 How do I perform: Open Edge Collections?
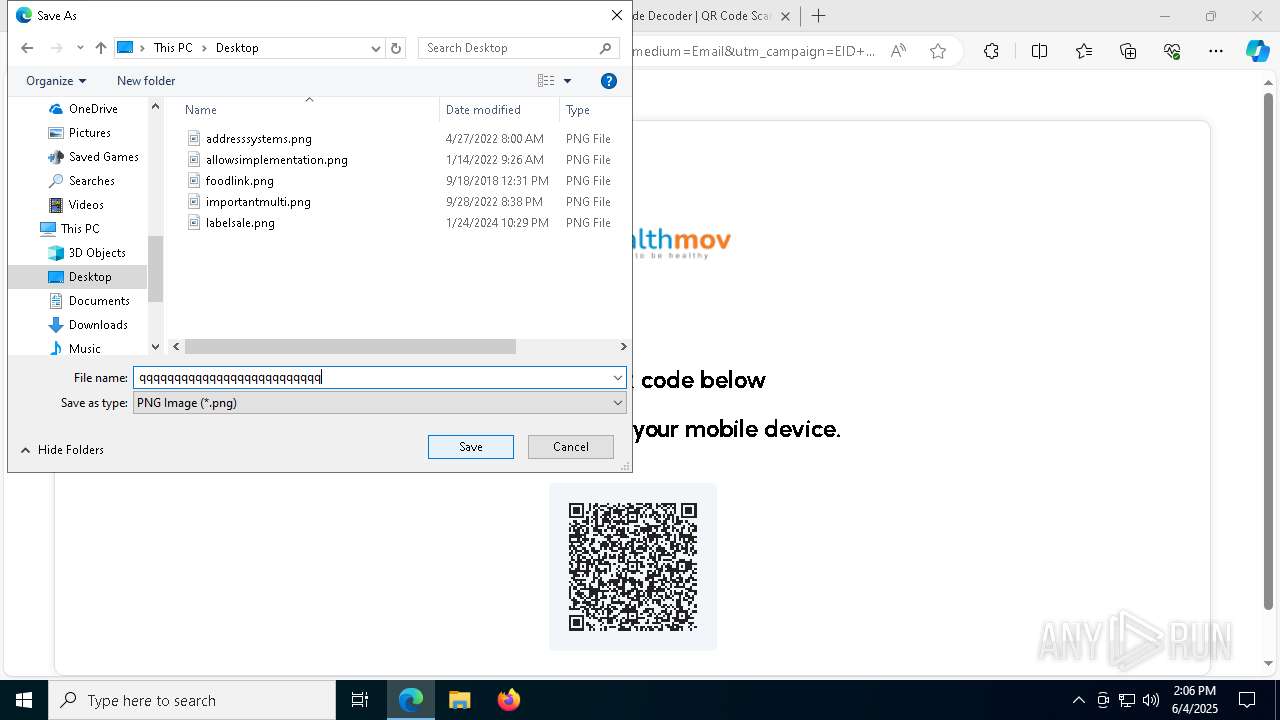[1128, 51]
